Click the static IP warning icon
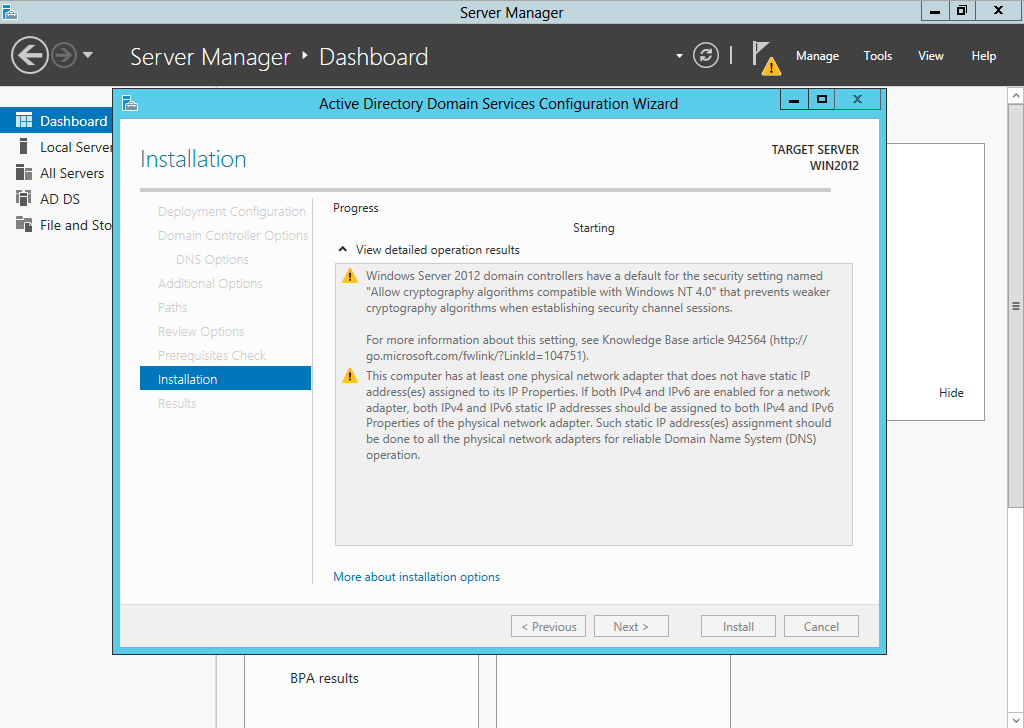The height and width of the screenshot is (728, 1024). (x=350, y=376)
